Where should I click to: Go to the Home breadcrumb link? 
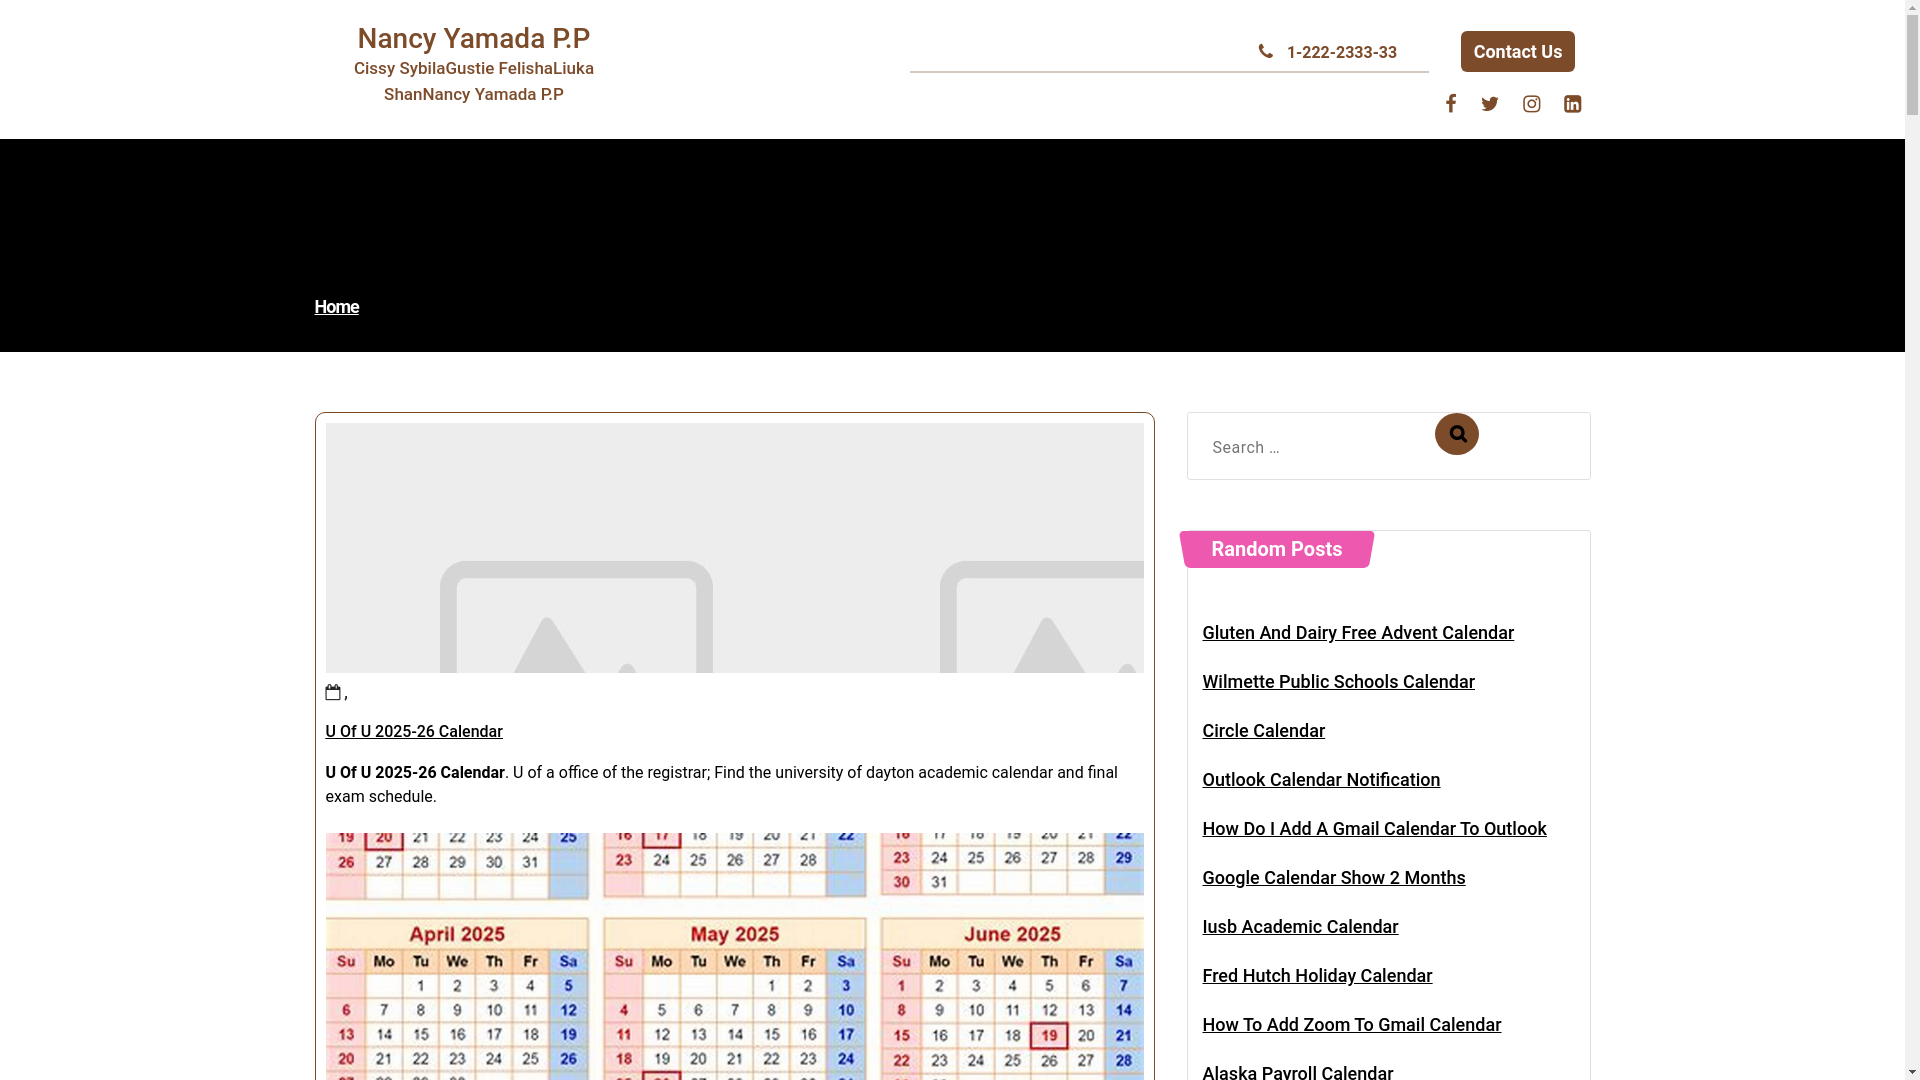pyautogui.click(x=336, y=307)
